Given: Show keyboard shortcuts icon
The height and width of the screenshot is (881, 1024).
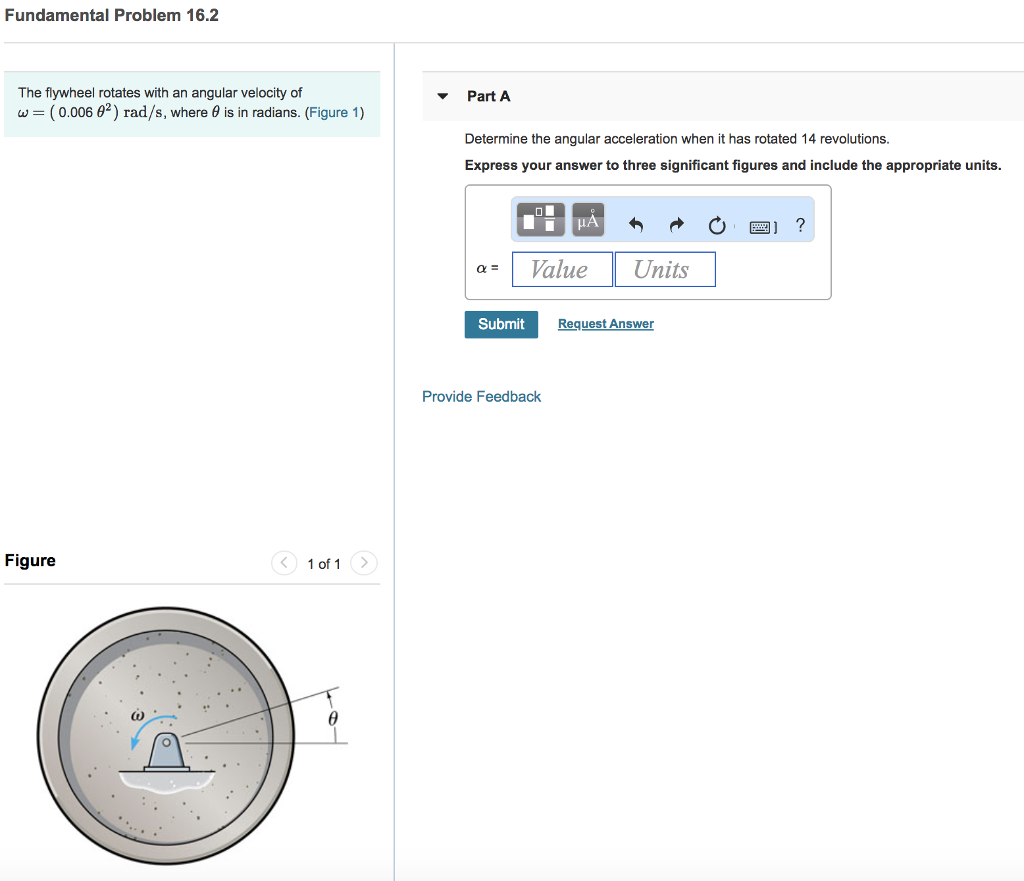Looking at the screenshot, I should (763, 227).
